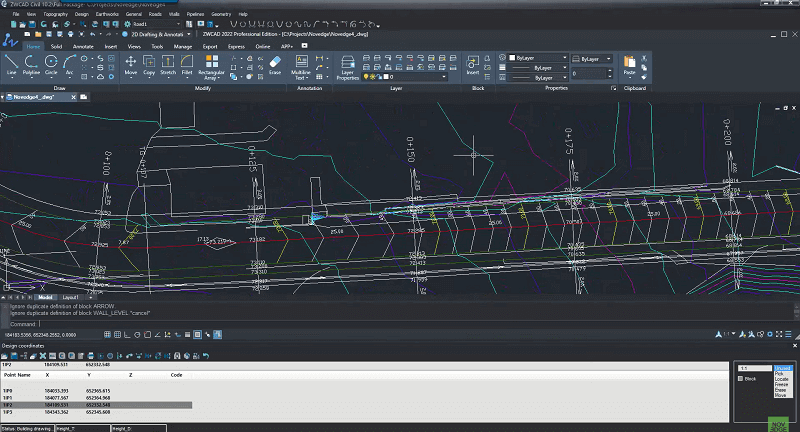
Task: Choose the Circle tool
Action: [51, 65]
